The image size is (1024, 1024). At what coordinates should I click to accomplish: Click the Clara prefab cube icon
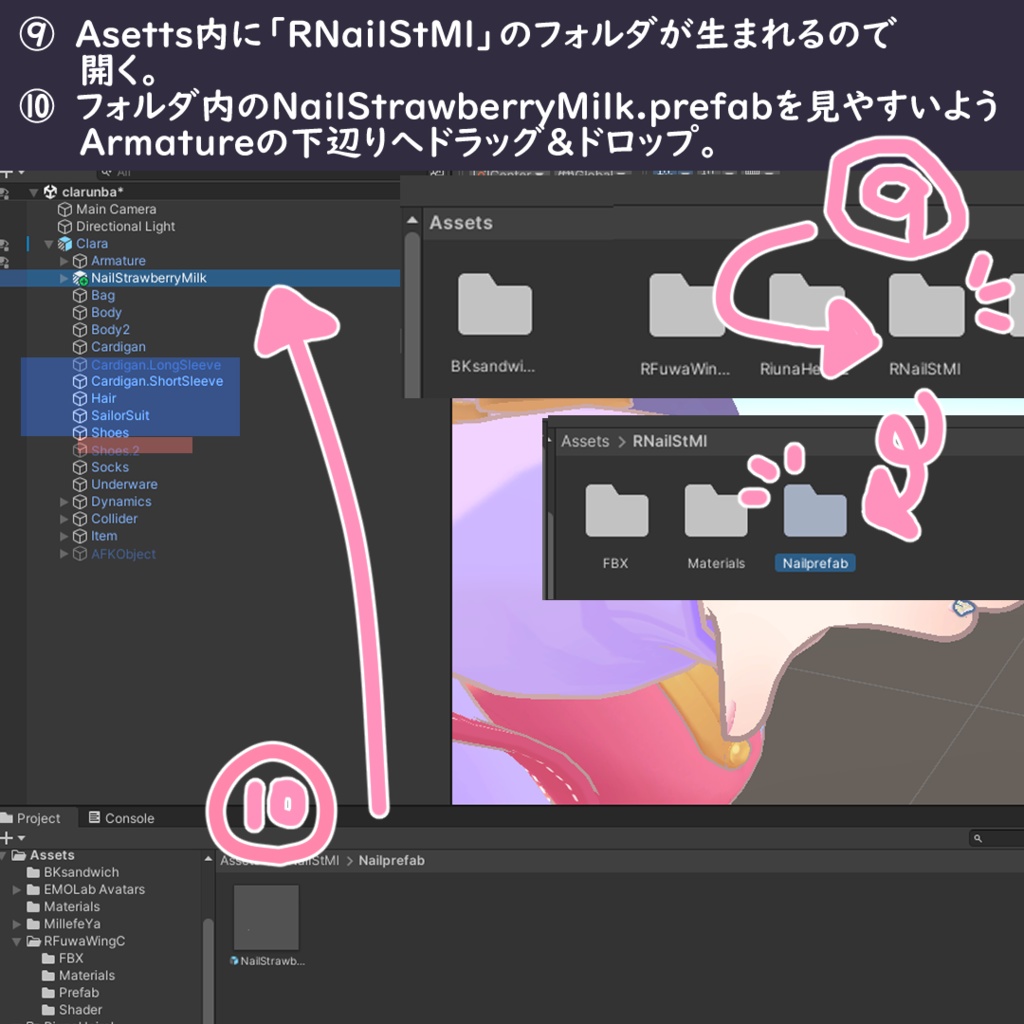click(65, 244)
